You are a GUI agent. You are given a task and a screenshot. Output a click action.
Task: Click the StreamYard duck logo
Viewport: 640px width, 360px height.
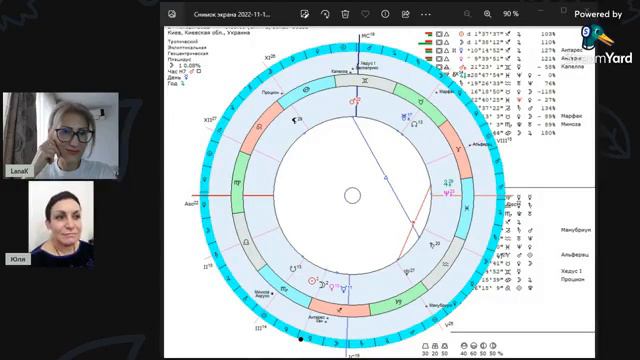click(596, 36)
